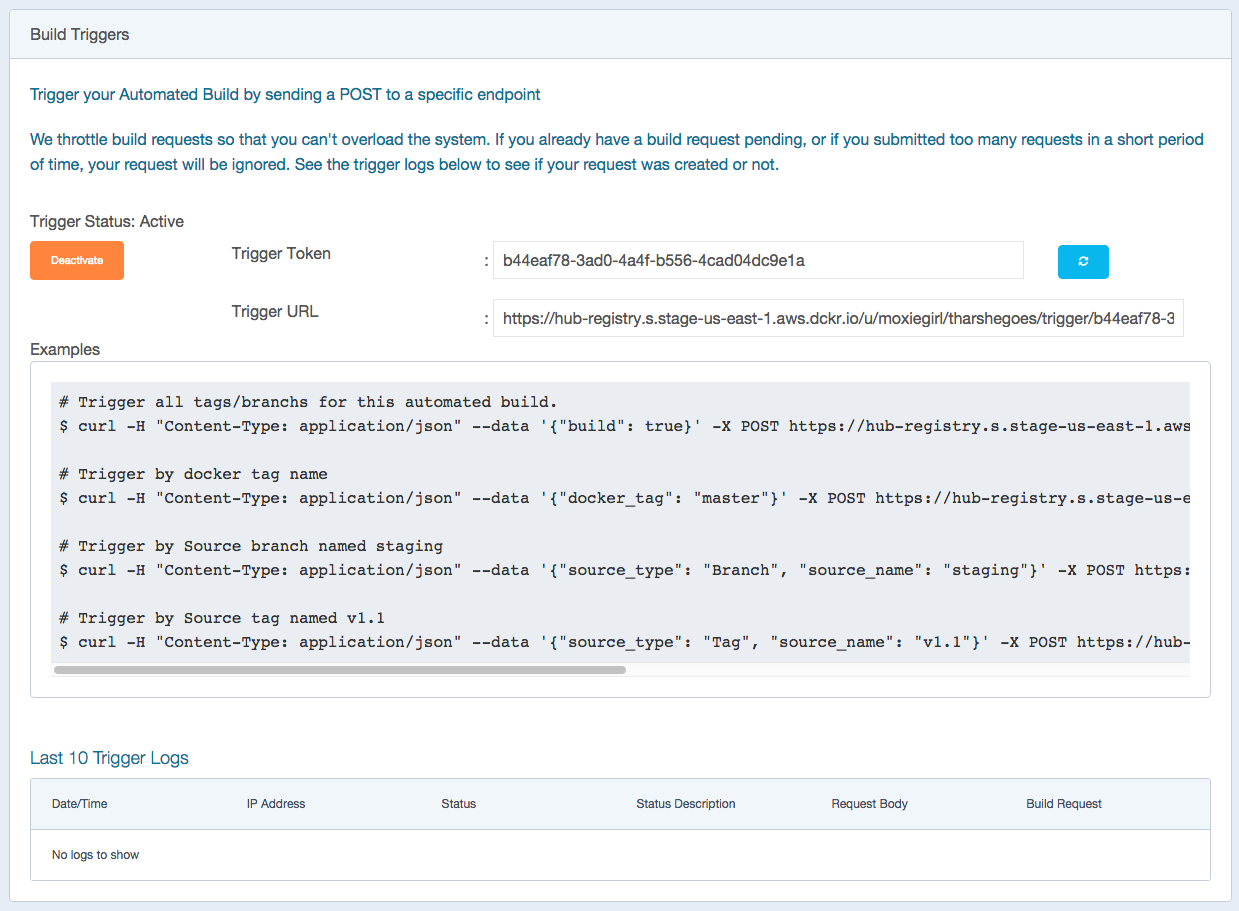
Task: Click the curl command for the staging branch
Action: tap(620, 570)
